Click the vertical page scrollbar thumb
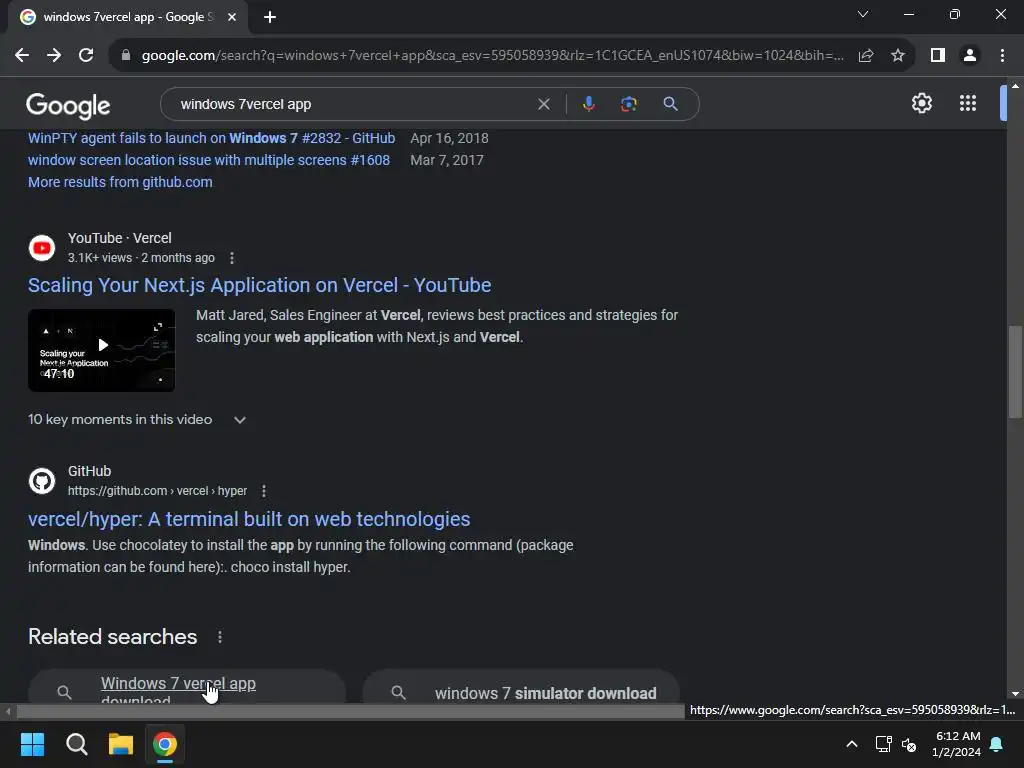The image size is (1024, 768). [1015, 371]
